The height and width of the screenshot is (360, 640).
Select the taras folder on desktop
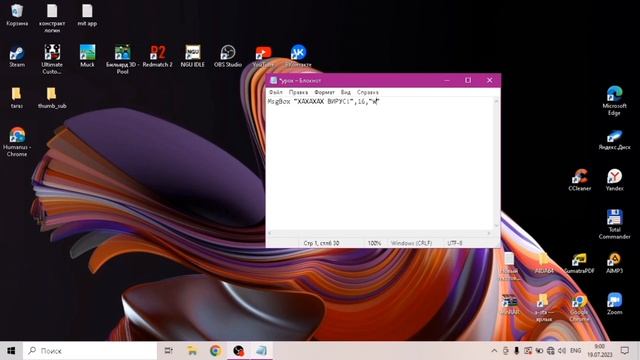(17, 98)
